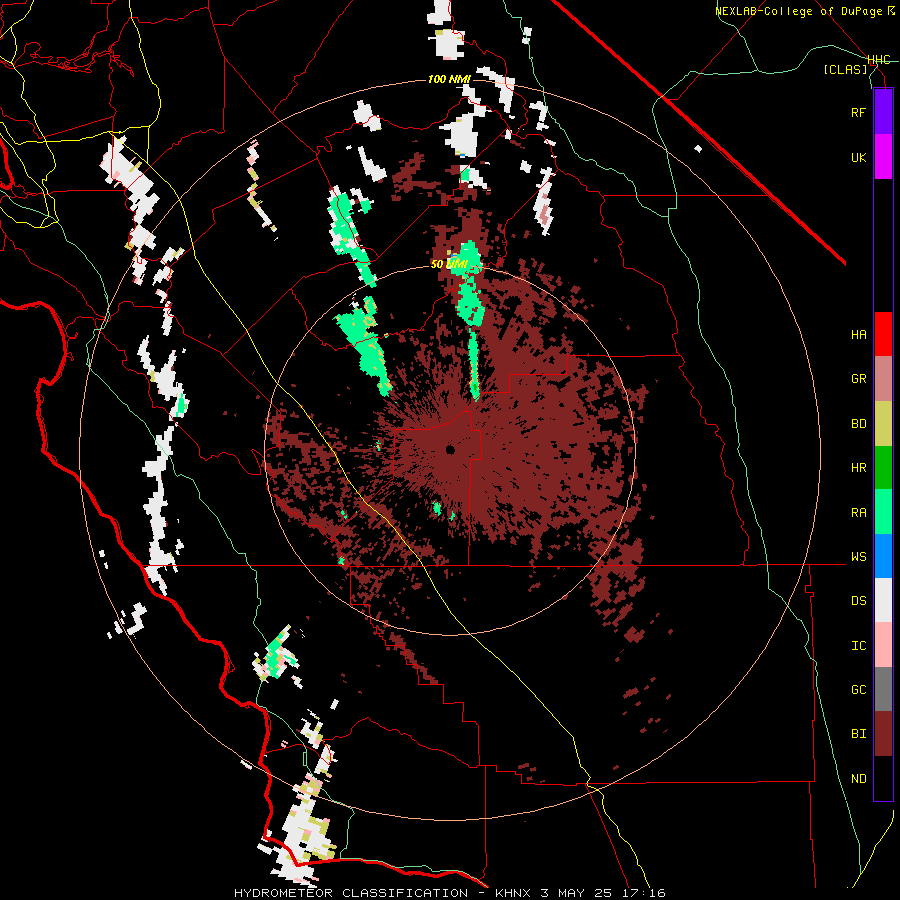Click the 100 NMI range ring label

point(449,79)
